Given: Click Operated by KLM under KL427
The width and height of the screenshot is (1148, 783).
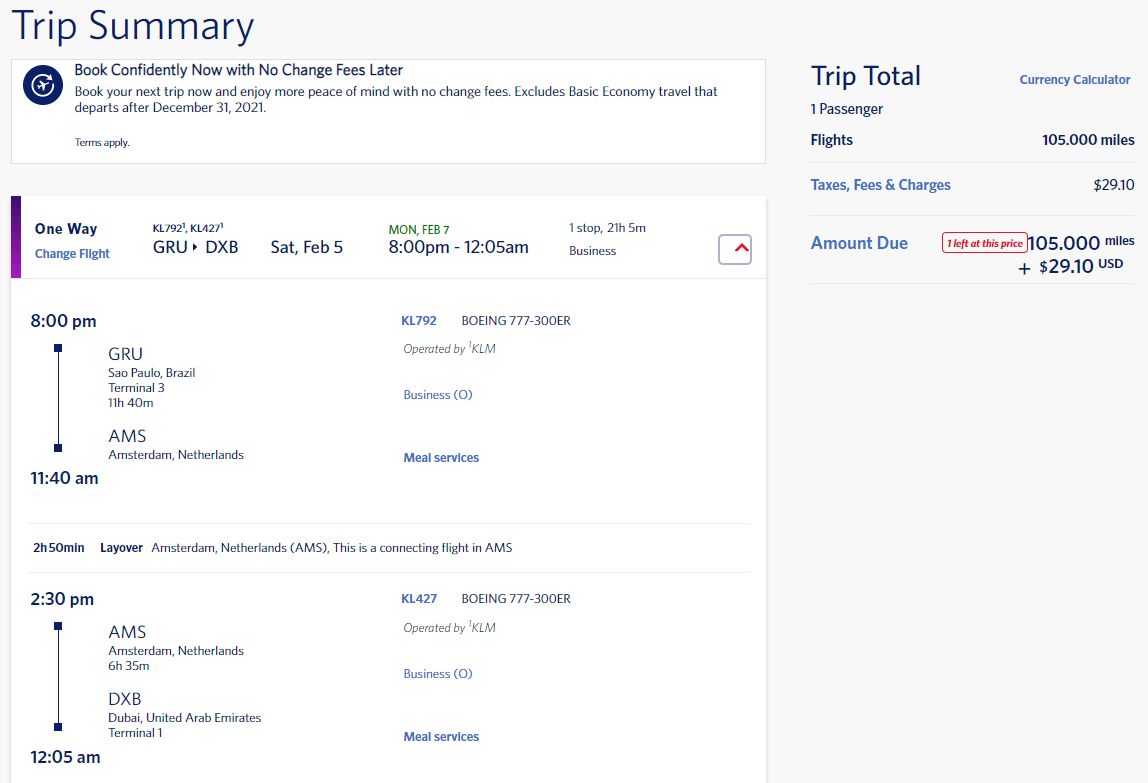Looking at the screenshot, I should (x=450, y=628).
